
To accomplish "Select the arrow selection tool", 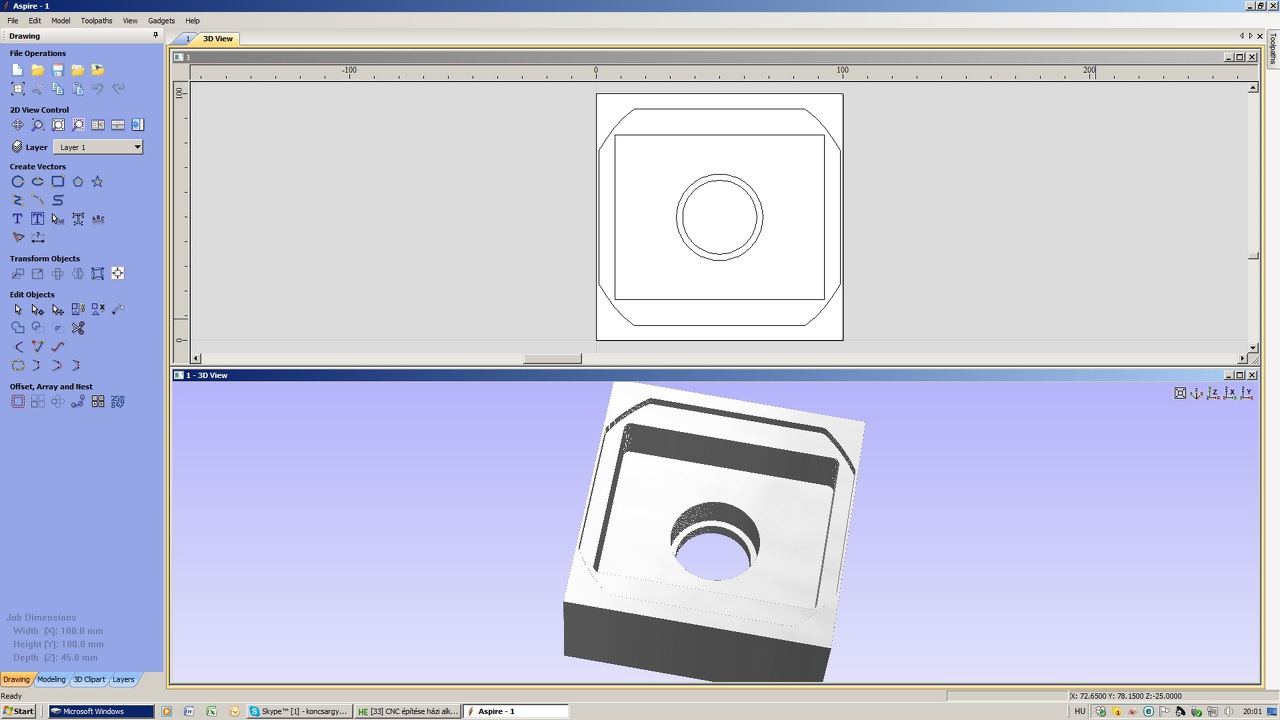I will pyautogui.click(x=17, y=310).
